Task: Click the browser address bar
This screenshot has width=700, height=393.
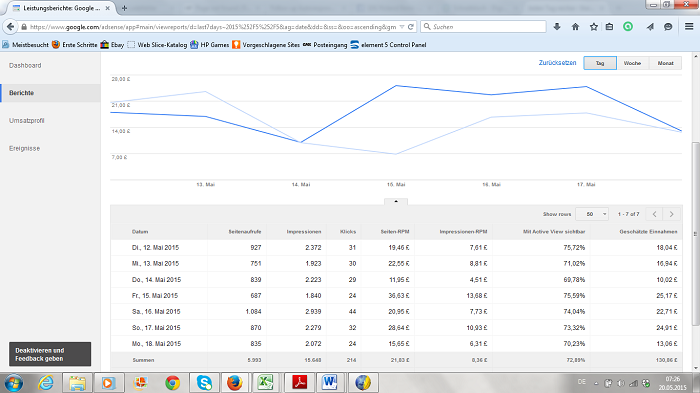Action: (212, 27)
